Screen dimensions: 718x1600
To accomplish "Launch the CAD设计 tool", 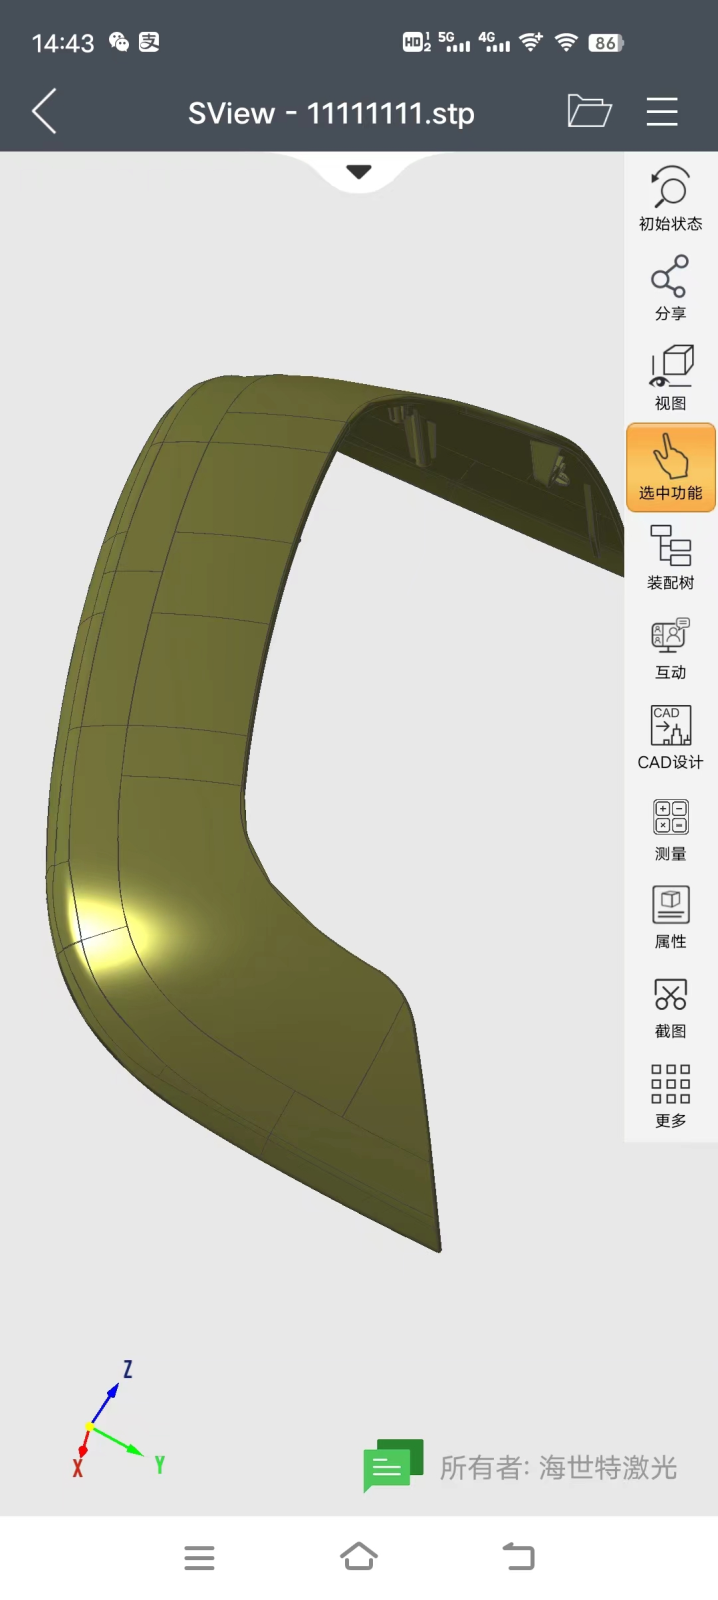I will [670, 736].
